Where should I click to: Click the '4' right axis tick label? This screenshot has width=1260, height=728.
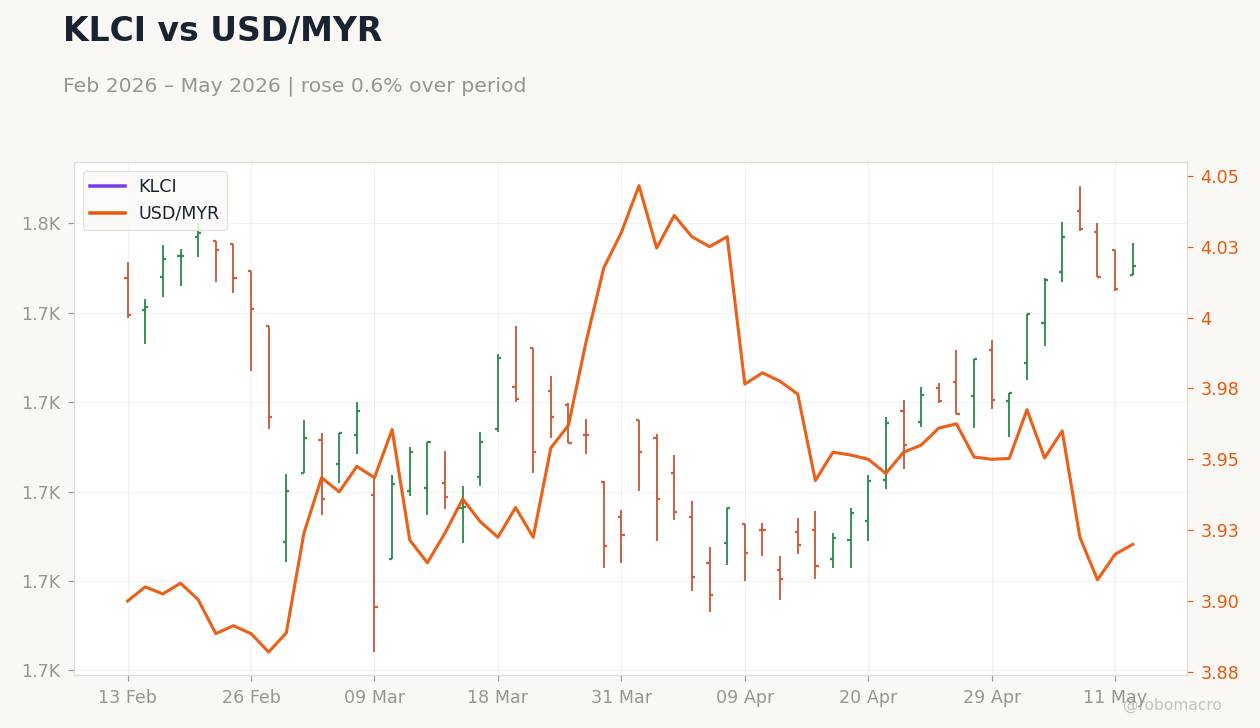(1207, 318)
